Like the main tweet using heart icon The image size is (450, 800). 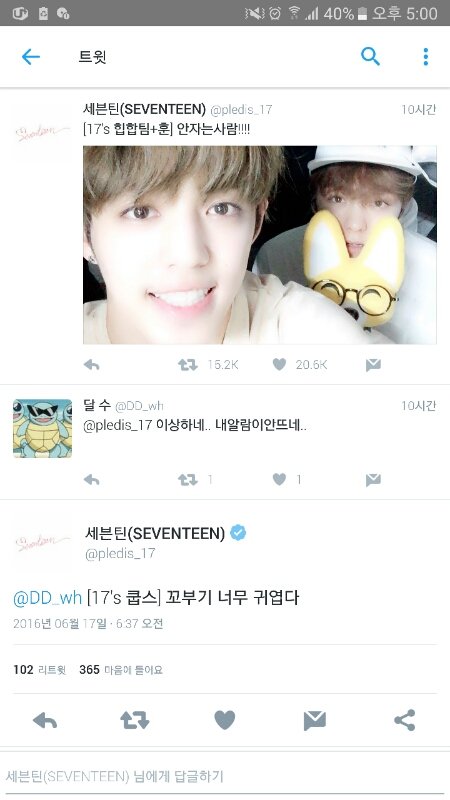click(x=224, y=720)
